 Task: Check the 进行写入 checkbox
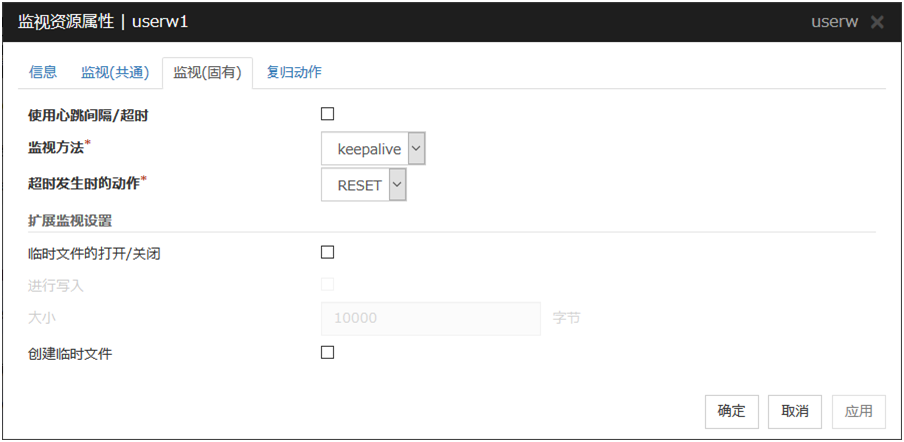(328, 285)
